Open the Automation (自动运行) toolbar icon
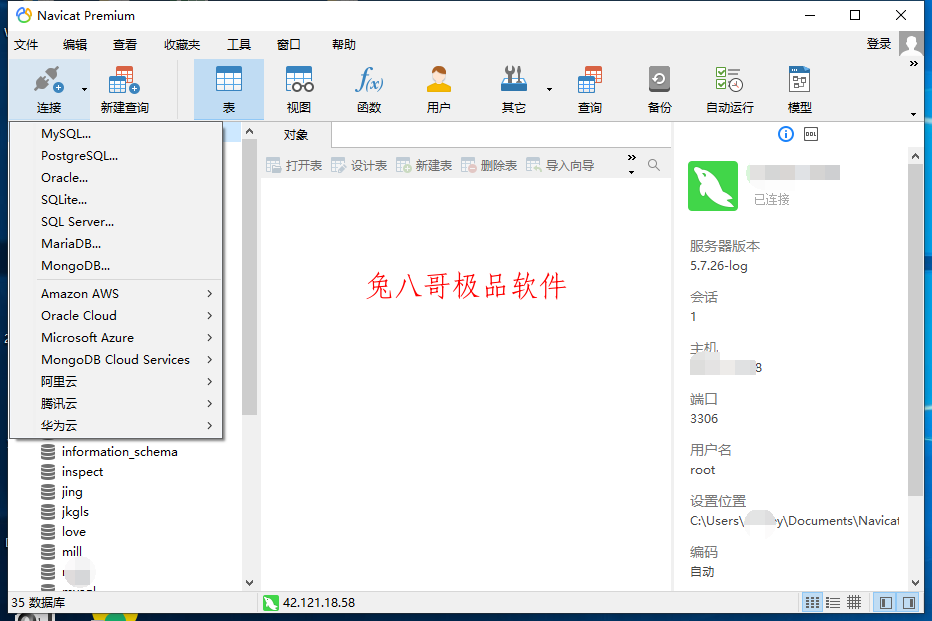 tap(729, 89)
